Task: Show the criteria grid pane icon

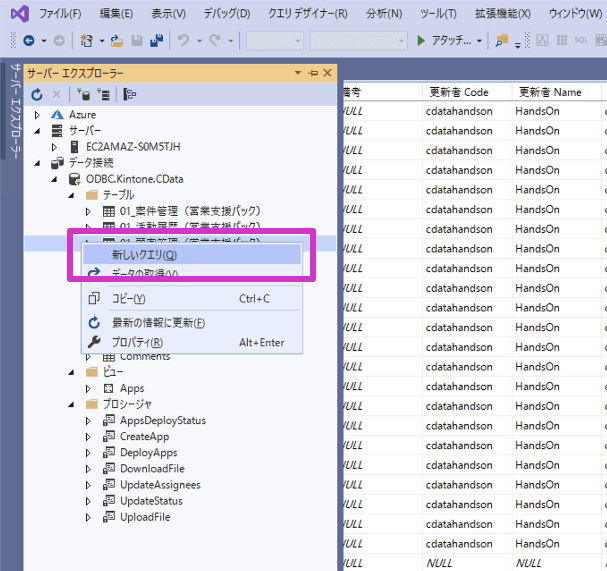Action: click(562, 40)
